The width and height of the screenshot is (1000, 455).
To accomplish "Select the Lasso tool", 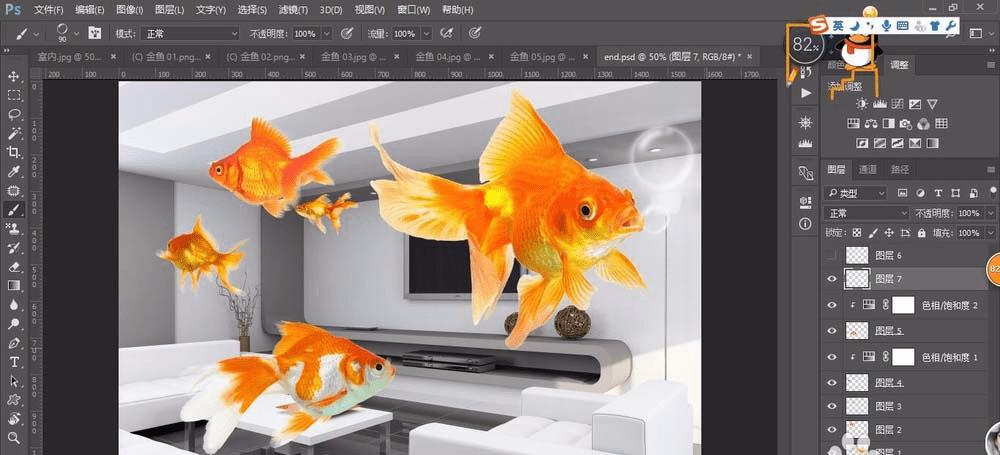I will click(x=13, y=114).
